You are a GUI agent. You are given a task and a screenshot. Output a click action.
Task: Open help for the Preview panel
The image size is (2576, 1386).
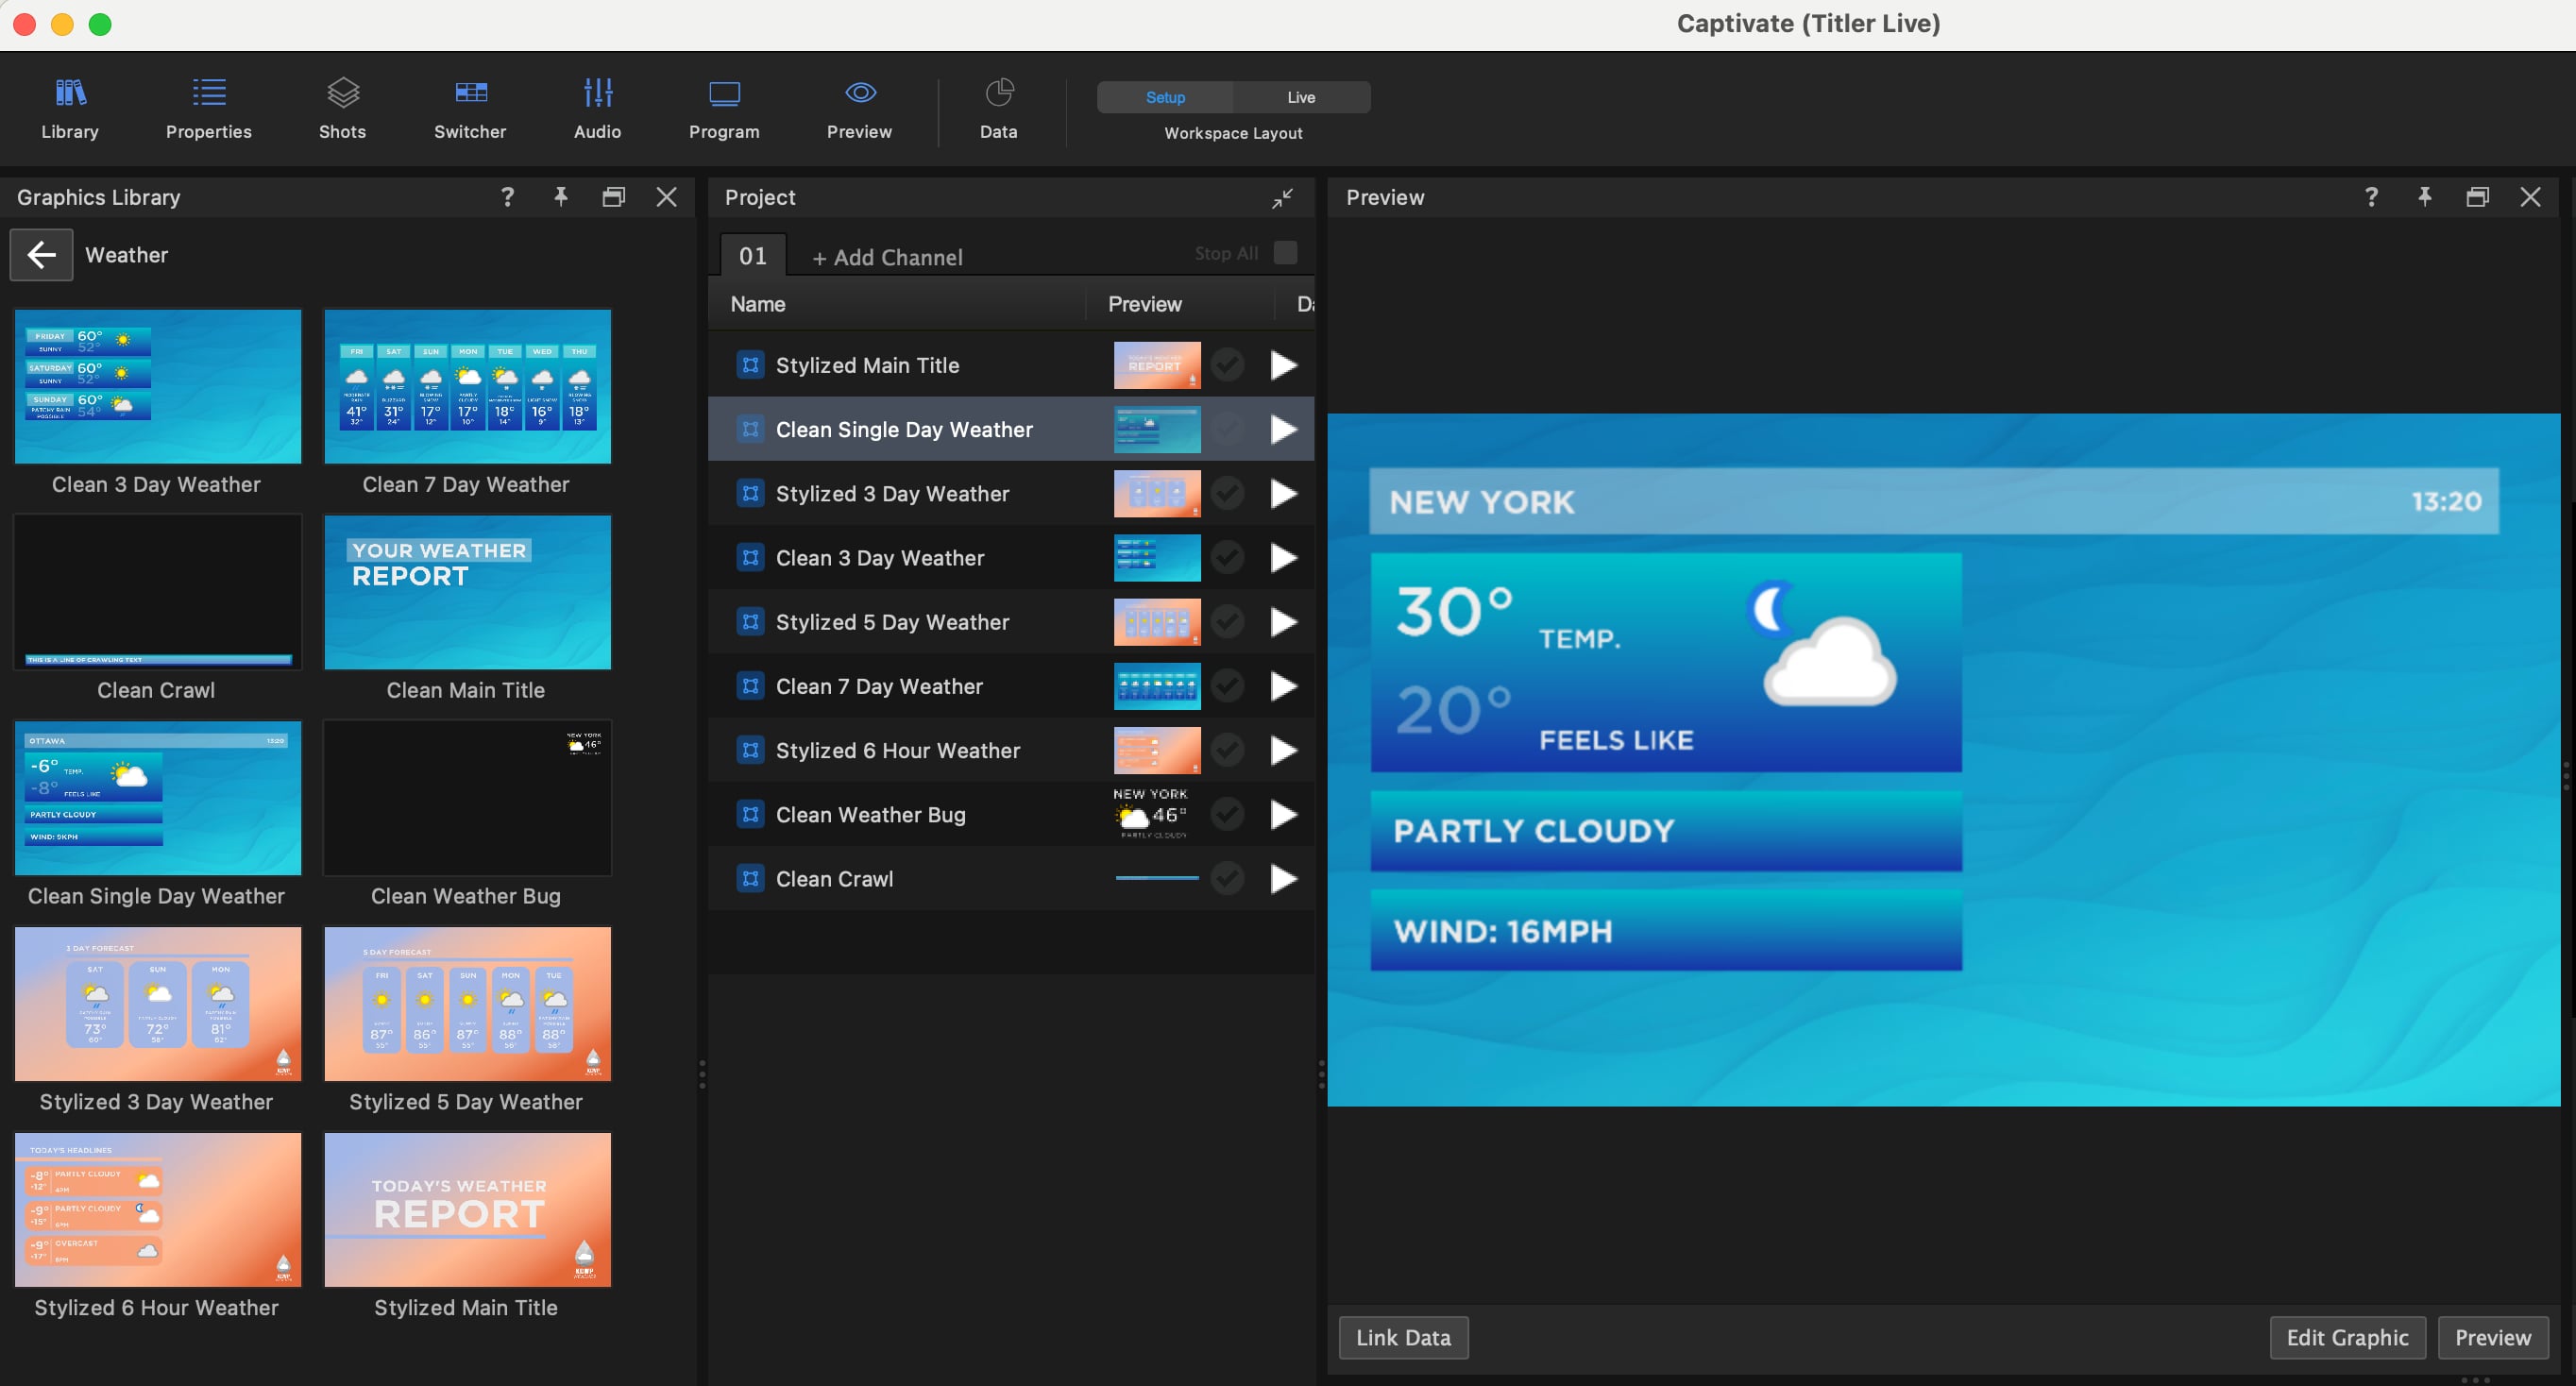click(x=2371, y=197)
